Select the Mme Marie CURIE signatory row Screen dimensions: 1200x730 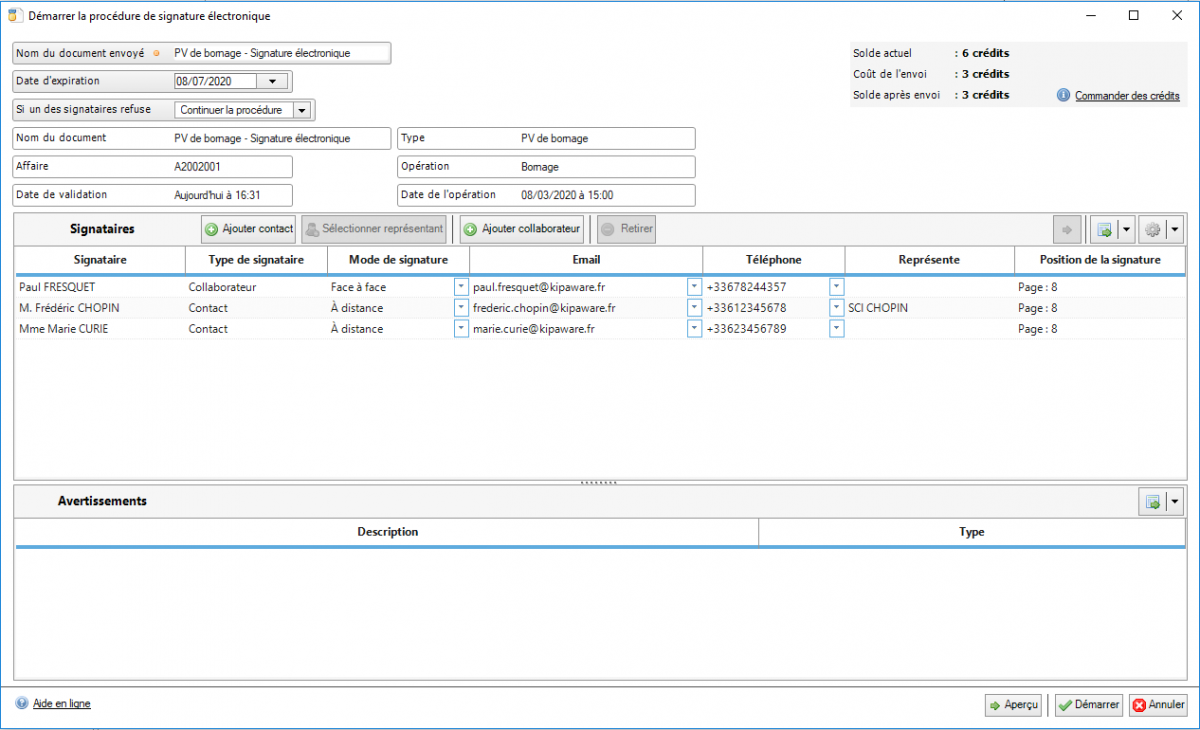point(100,329)
